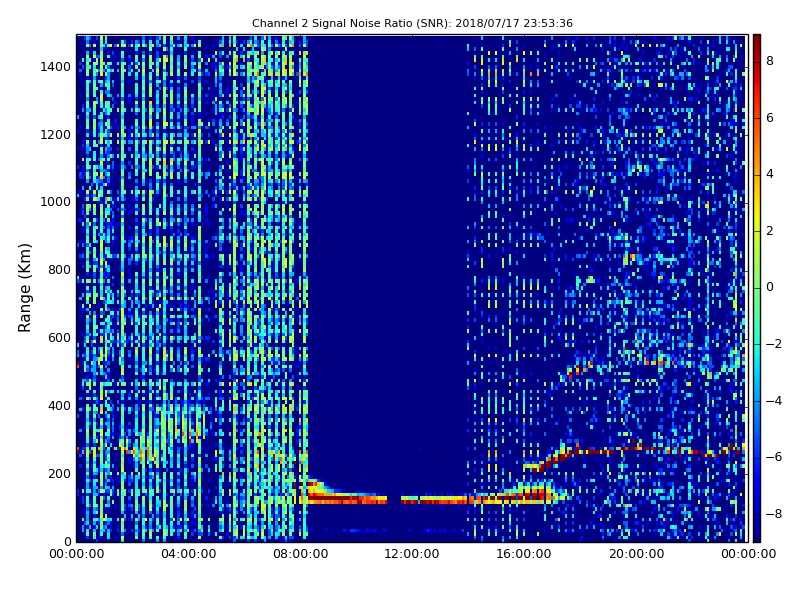
Task: Click the colorbar tick label 2
Action: coord(770,231)
